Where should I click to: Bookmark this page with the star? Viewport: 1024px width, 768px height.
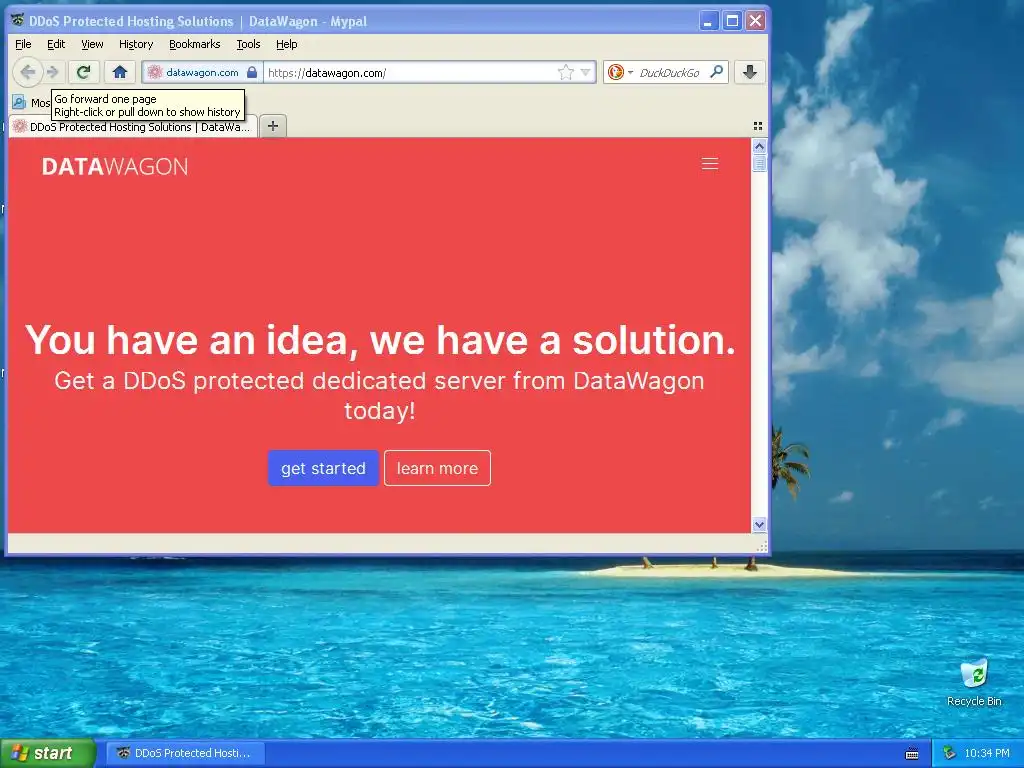(566, 72)
